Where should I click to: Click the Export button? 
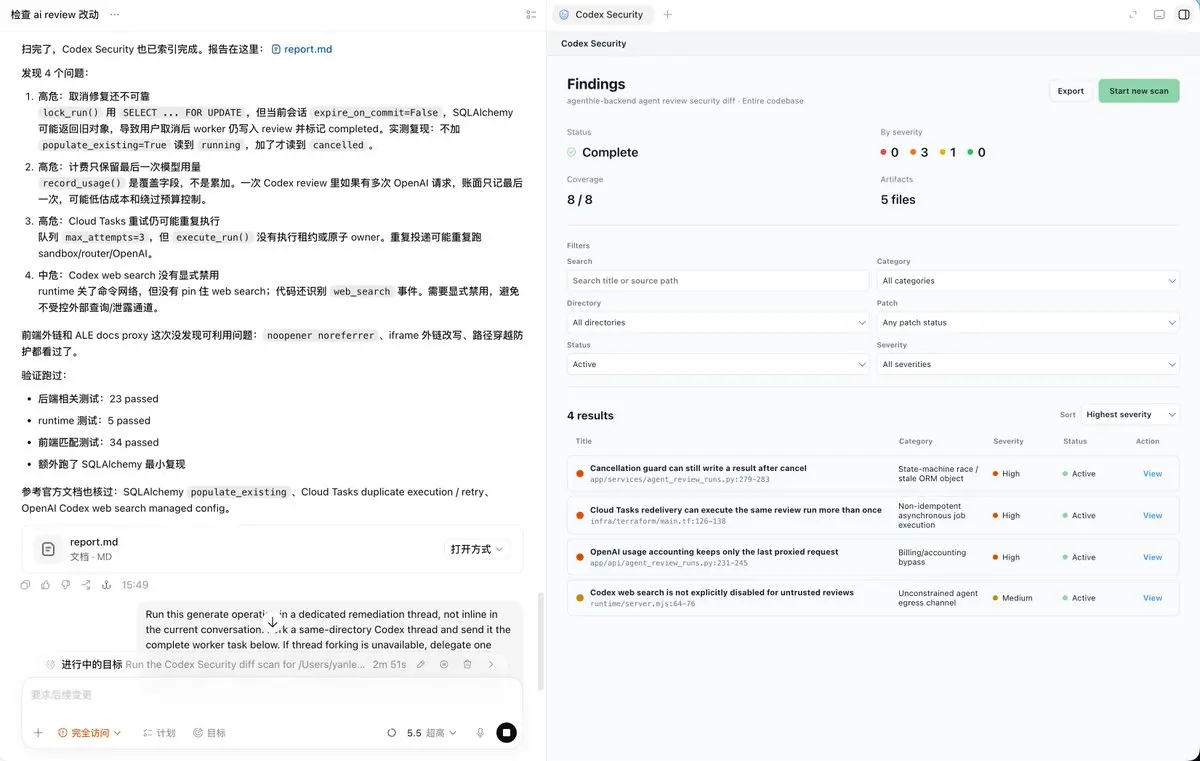(1071, 91)
